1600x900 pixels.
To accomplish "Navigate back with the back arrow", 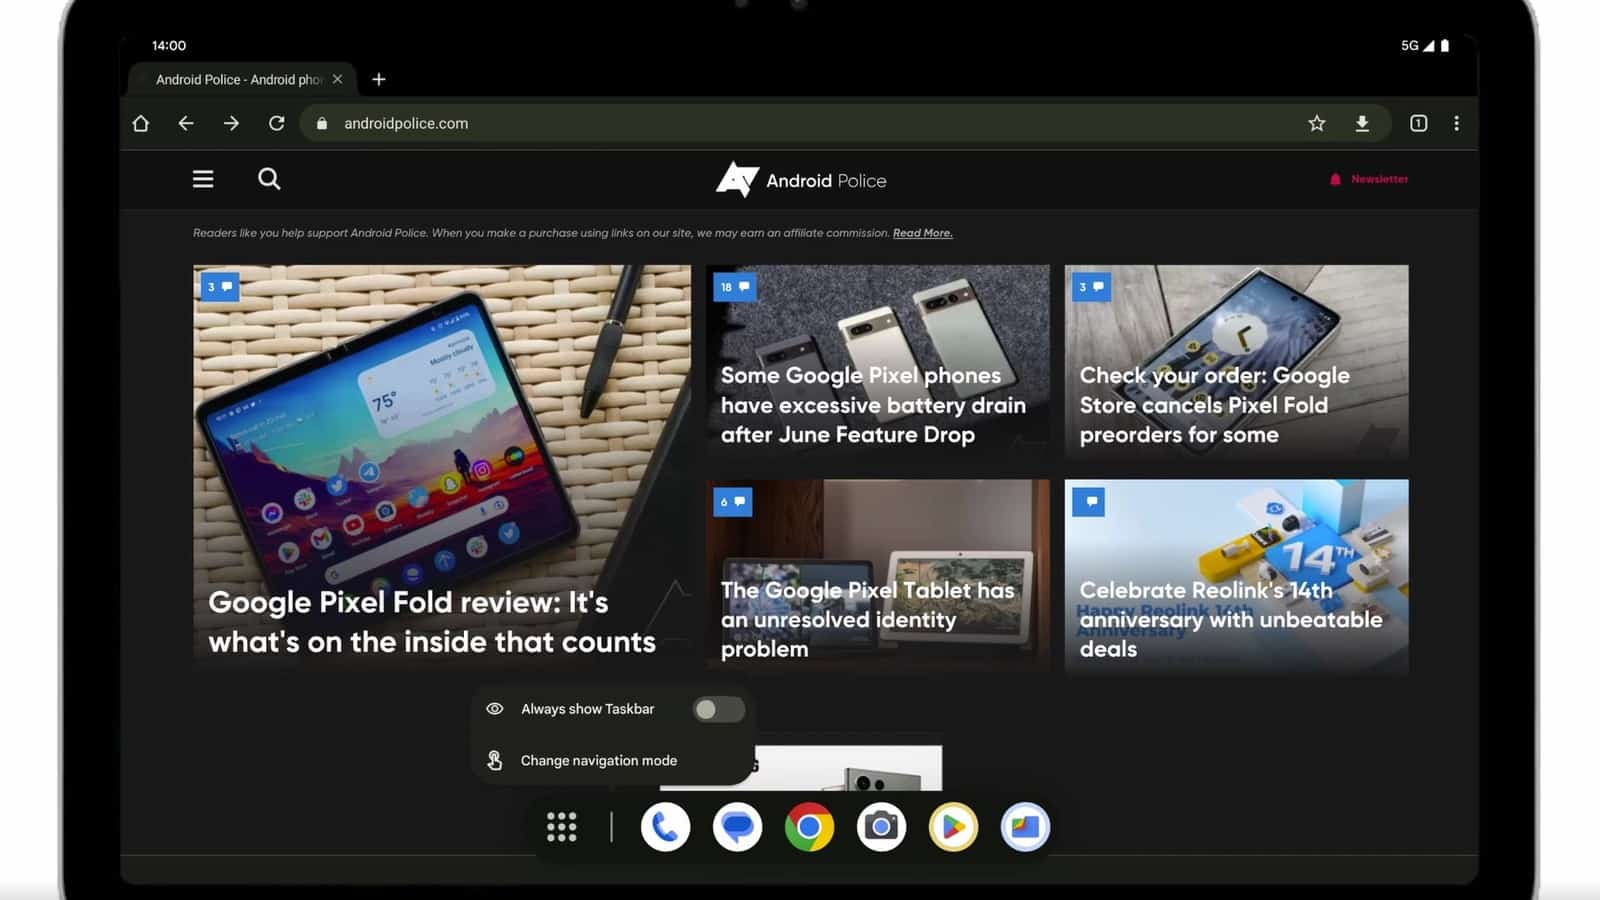I will [x=186, y=123].
